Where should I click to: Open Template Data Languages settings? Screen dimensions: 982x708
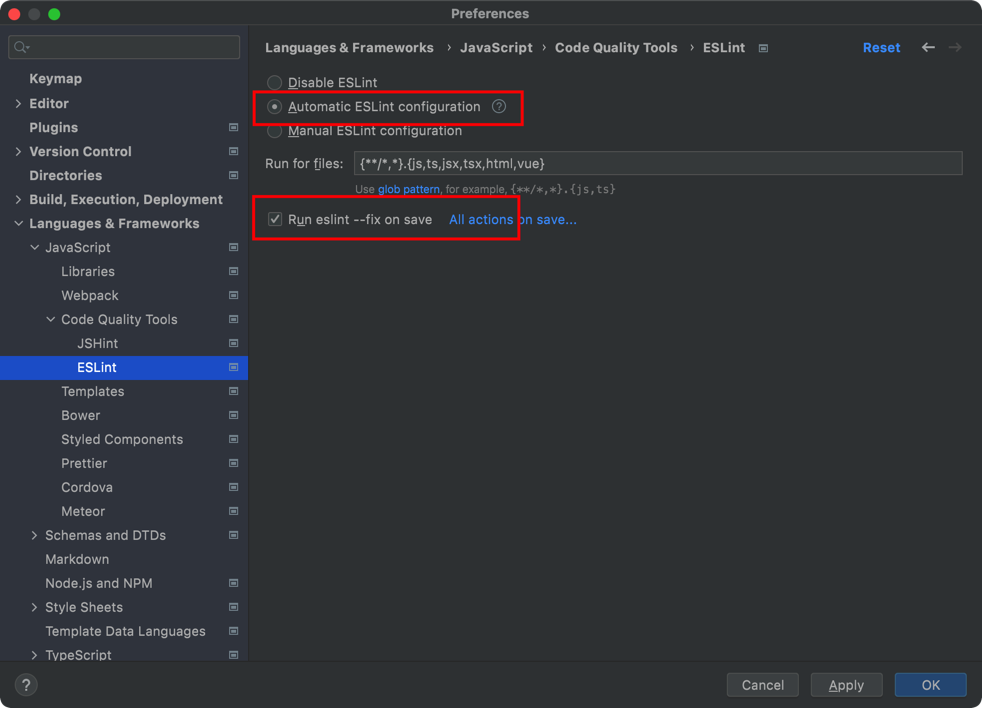tap(125, 631)
